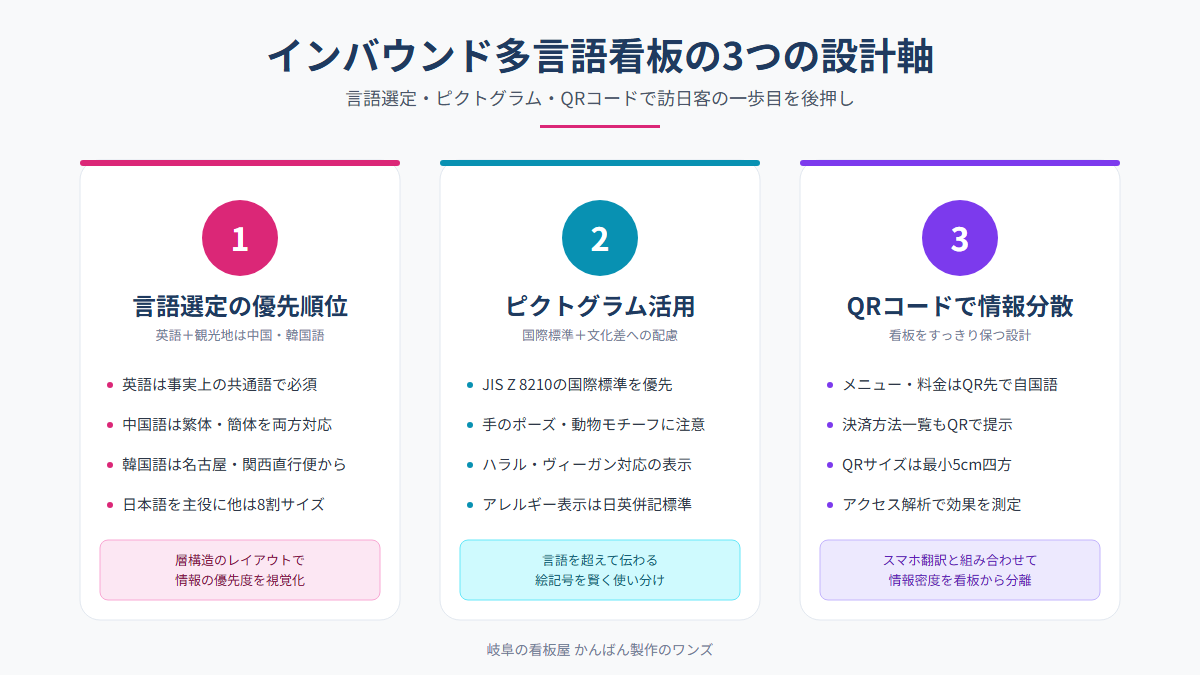Select the QRコードで情報分散 heading
The image size is (1200, 675).
(x=960, y=306)
